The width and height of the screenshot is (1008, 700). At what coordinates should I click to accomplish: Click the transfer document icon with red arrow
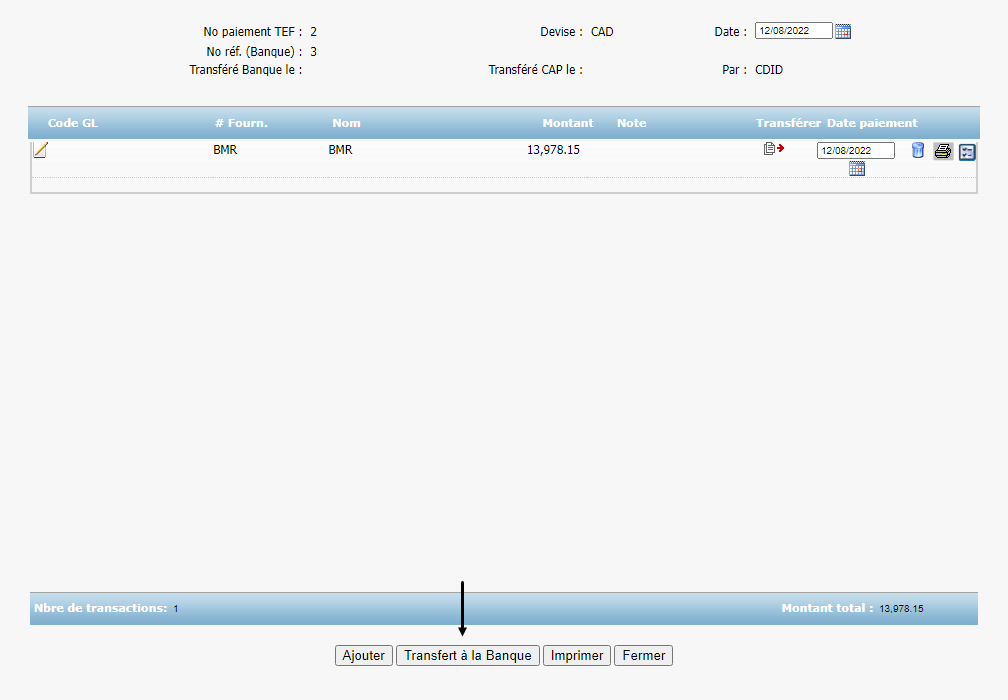tap(773, 149)
